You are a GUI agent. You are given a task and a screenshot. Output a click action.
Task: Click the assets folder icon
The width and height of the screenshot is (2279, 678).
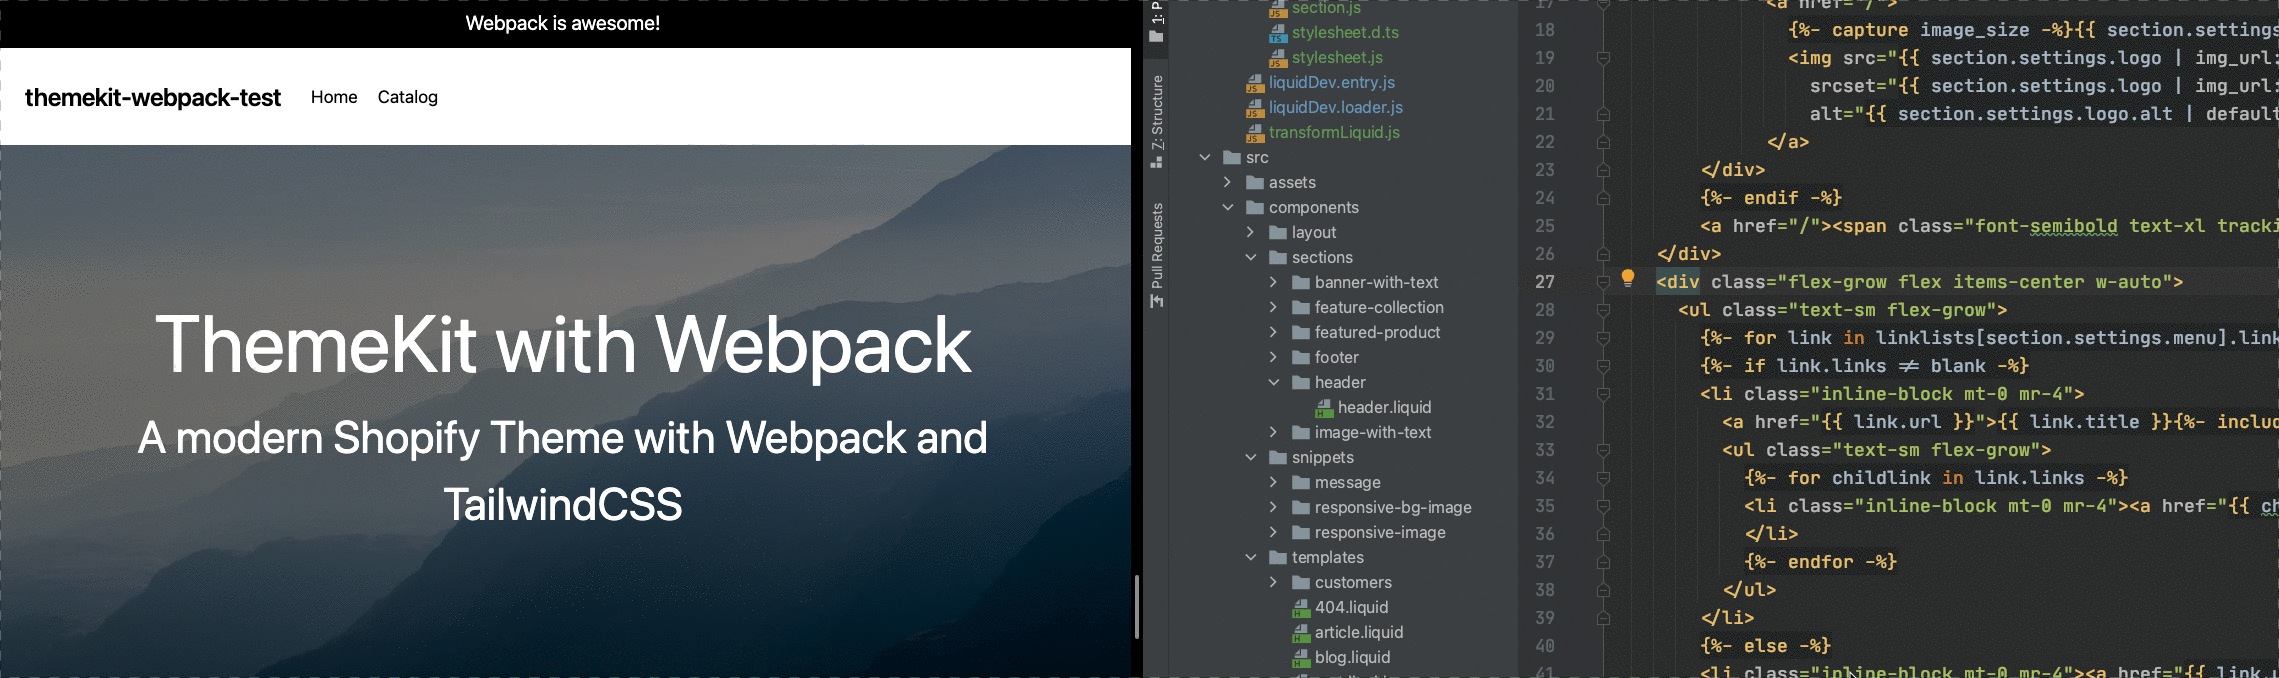point(1255,182)
